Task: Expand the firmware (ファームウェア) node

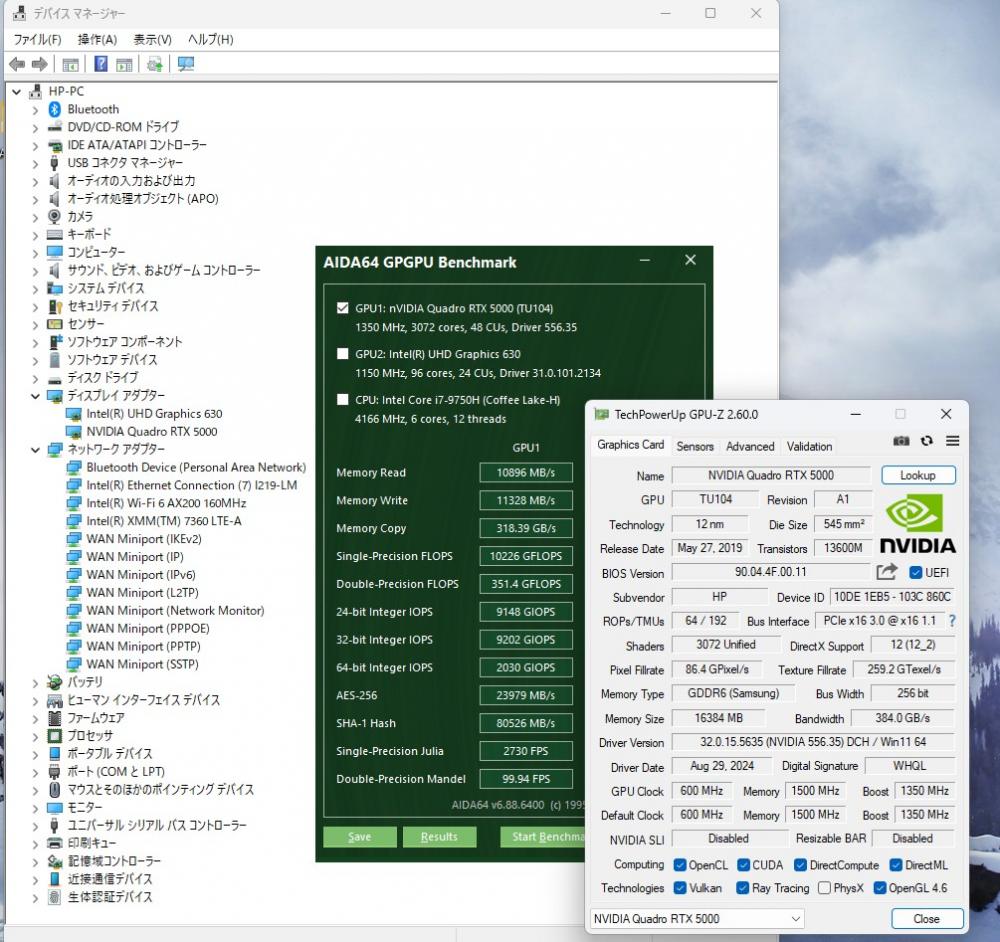Action: (x=35, y=718)
